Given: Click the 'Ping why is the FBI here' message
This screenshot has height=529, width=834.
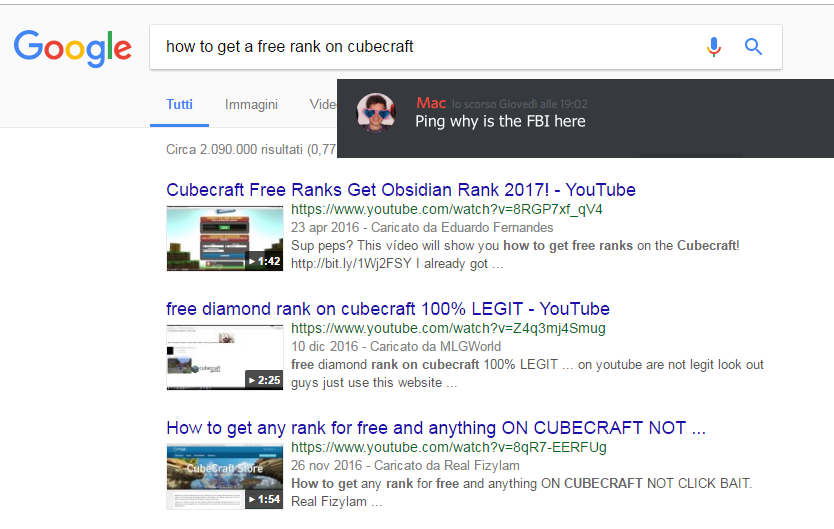Looking at the screenshot, I should coord(500,122).
